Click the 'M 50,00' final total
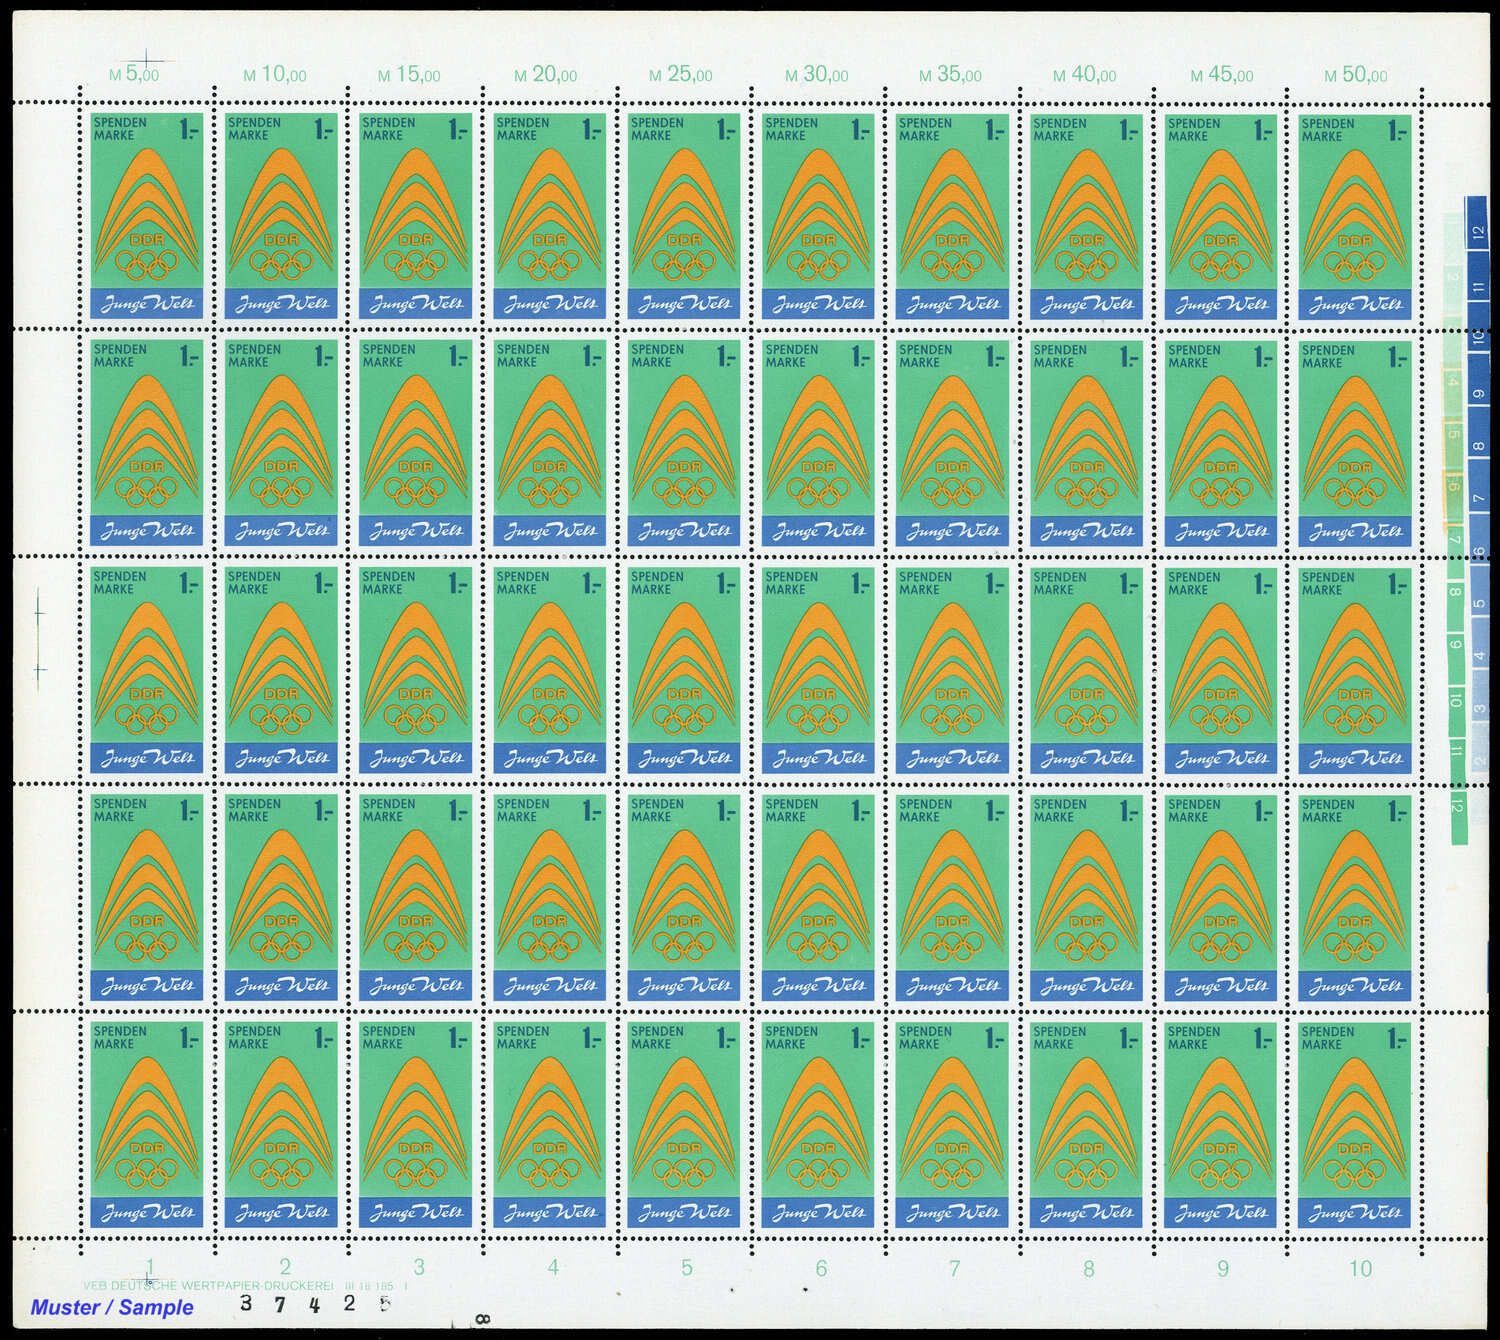Image resolution: width=1500 pixels, height=1340 pixels. 1356,75
